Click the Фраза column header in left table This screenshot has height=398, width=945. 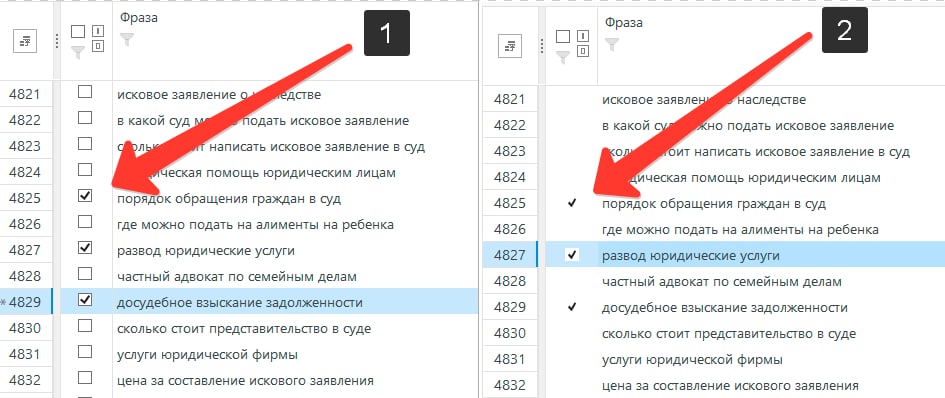tap(139, 17)
